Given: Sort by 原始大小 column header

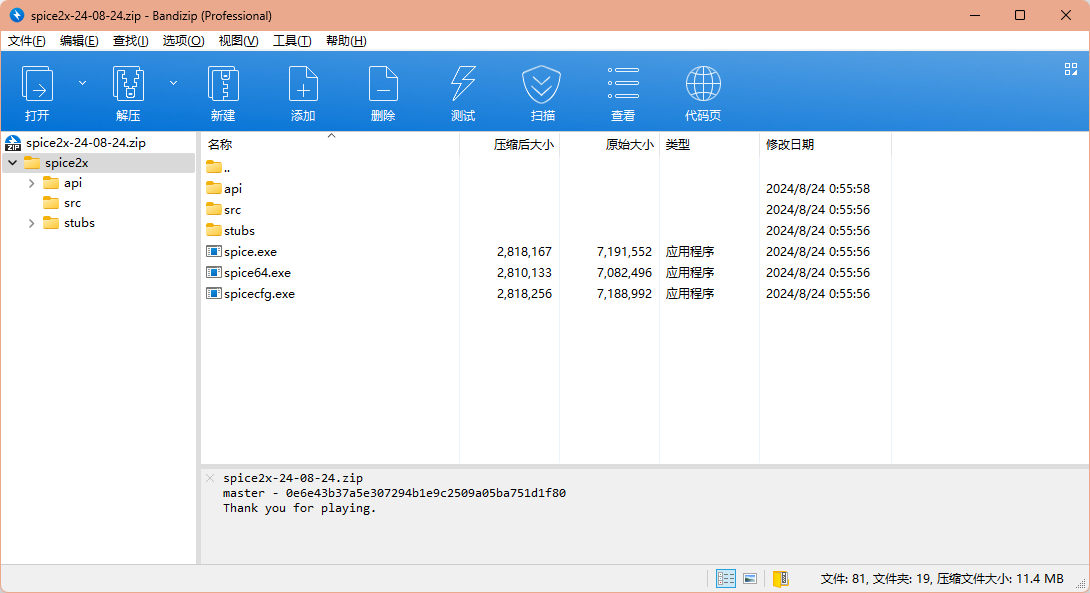Looking at the screenshot, I should (x=629, y=145).
